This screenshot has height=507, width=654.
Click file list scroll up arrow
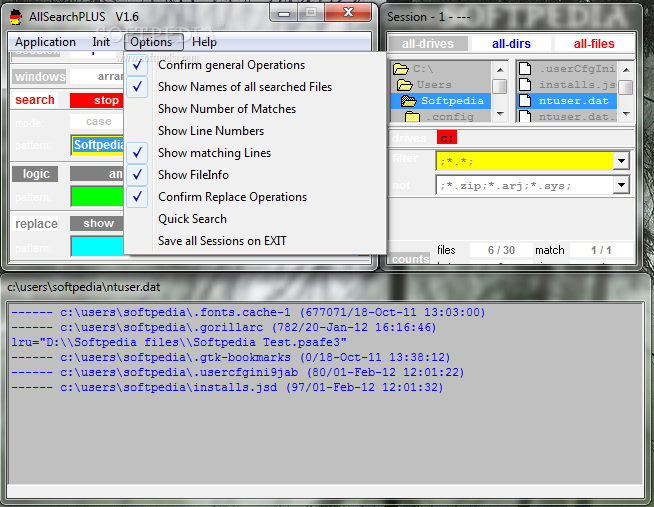[x=626, y=69]
